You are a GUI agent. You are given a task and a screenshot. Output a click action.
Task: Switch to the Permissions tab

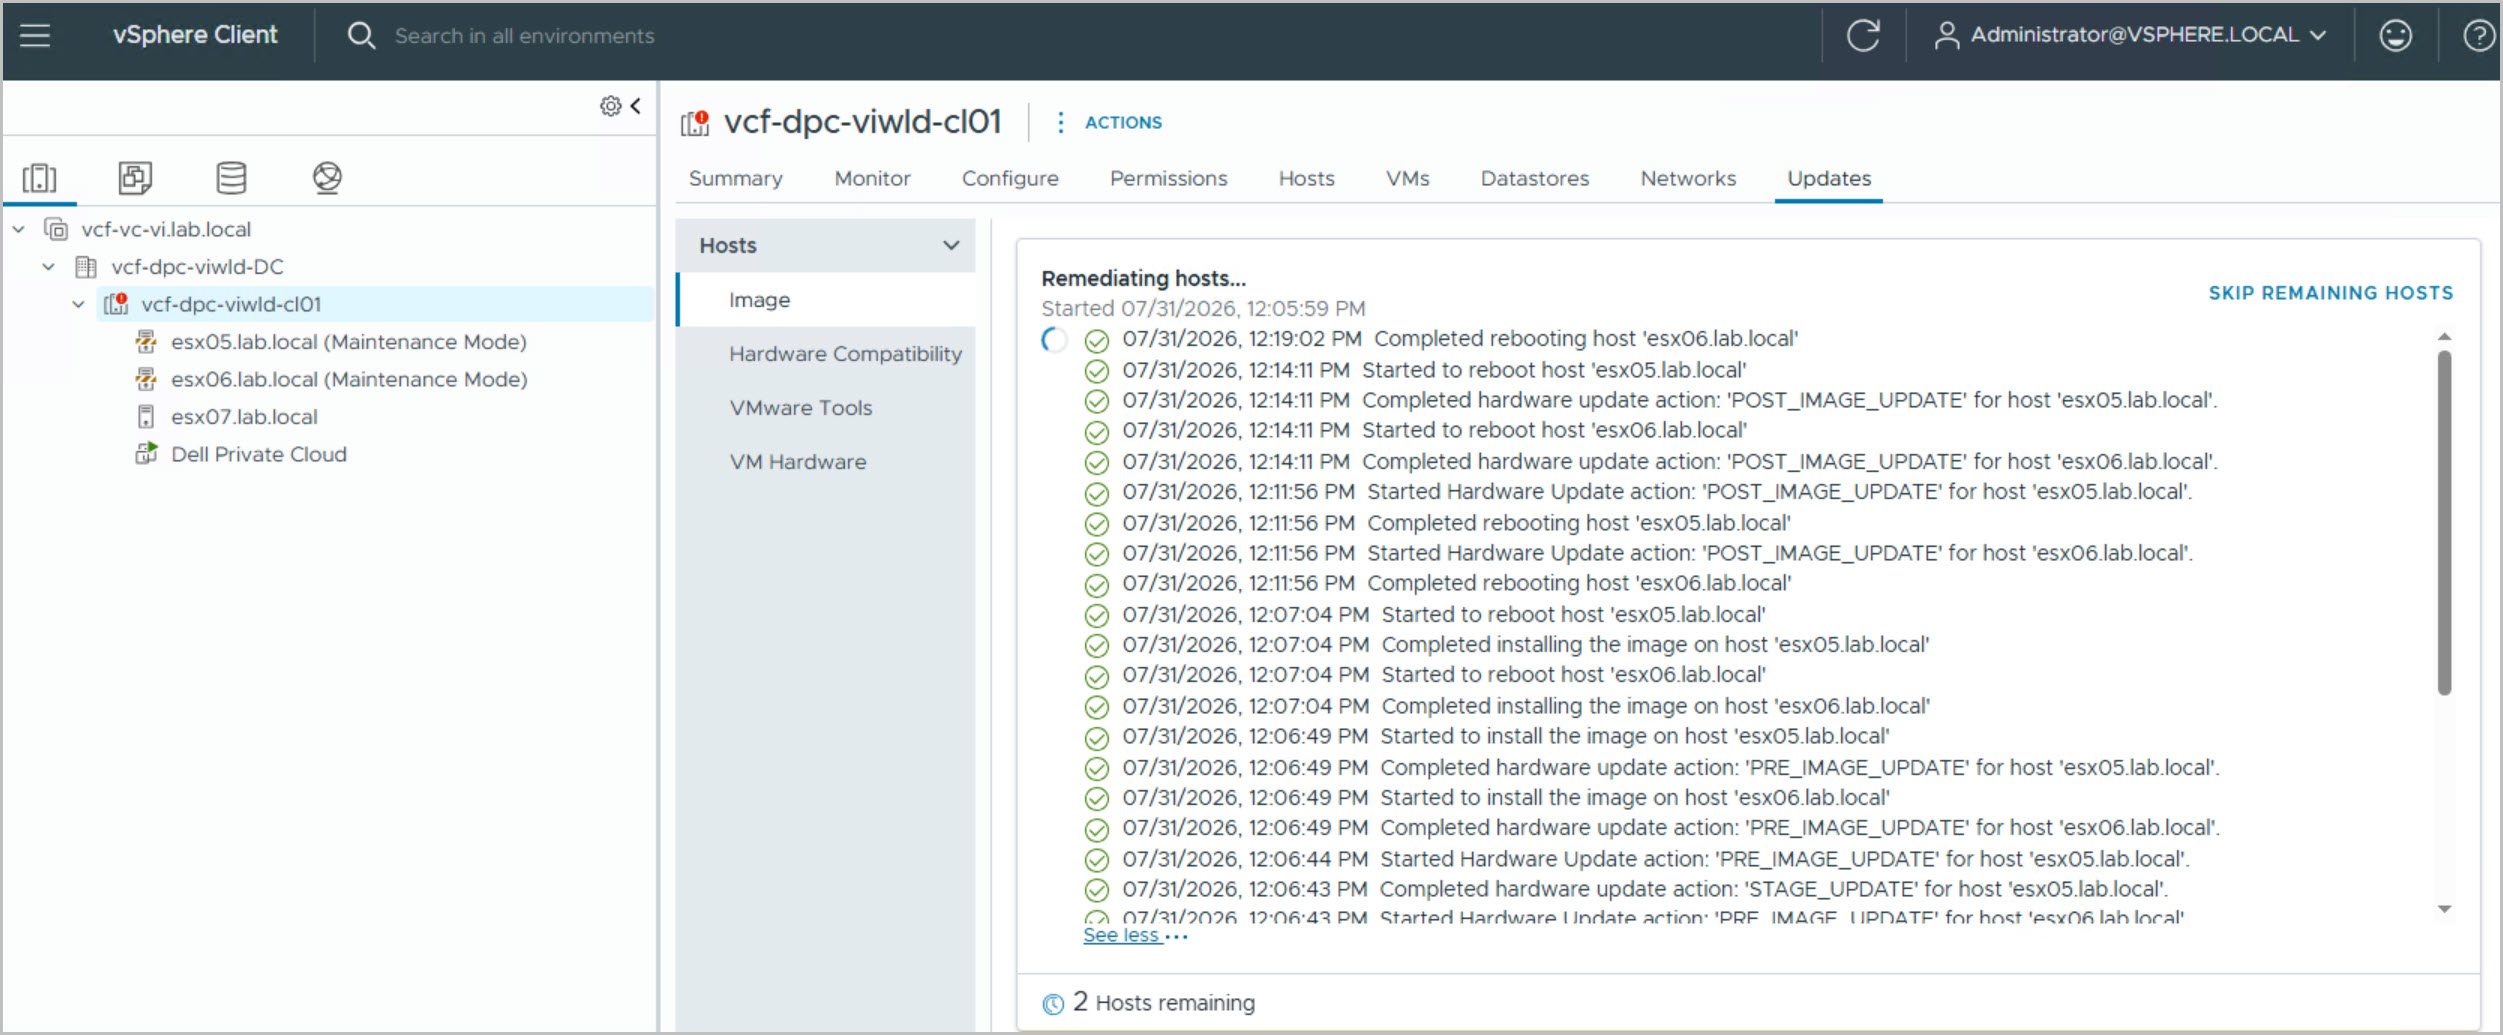tap(1168, 178)
